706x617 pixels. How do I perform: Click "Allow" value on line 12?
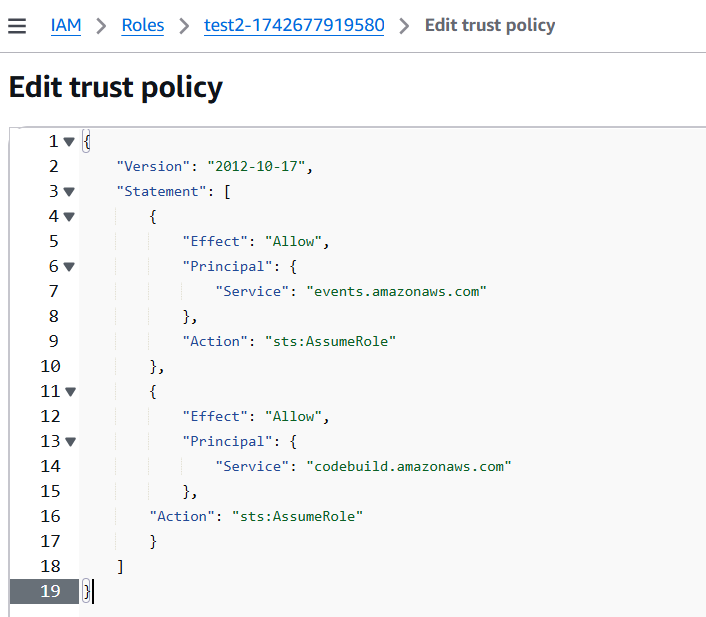point(293,416)
